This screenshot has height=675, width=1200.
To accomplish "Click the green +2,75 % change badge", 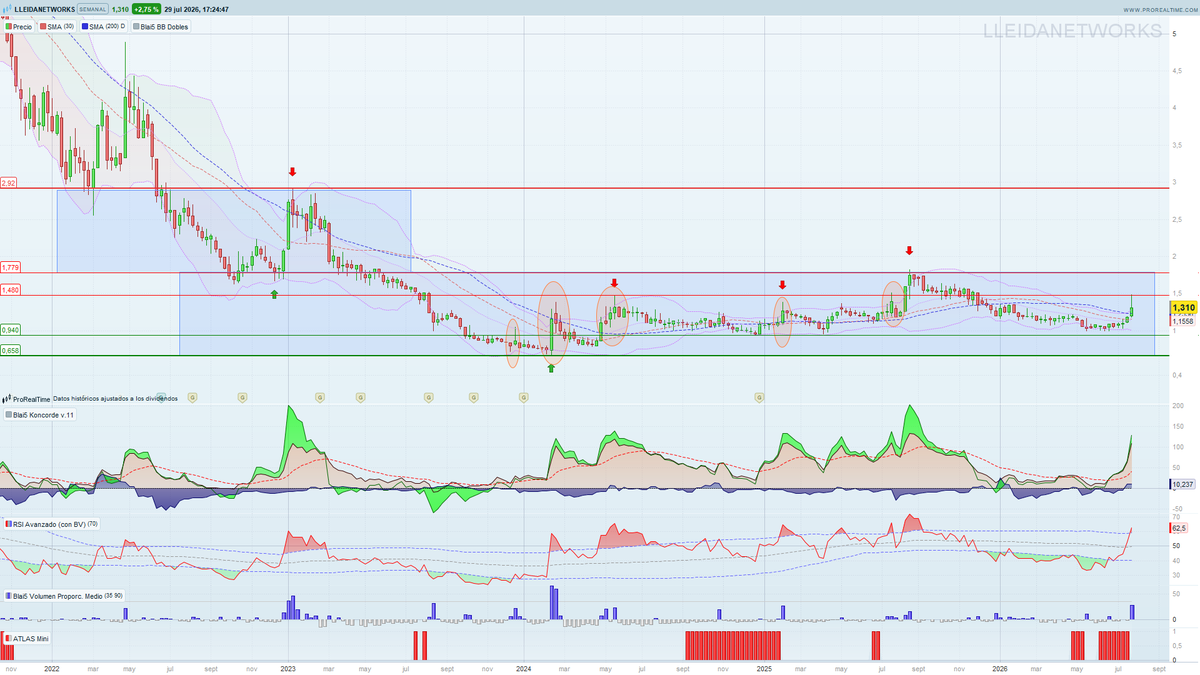I will coord(147,9).
